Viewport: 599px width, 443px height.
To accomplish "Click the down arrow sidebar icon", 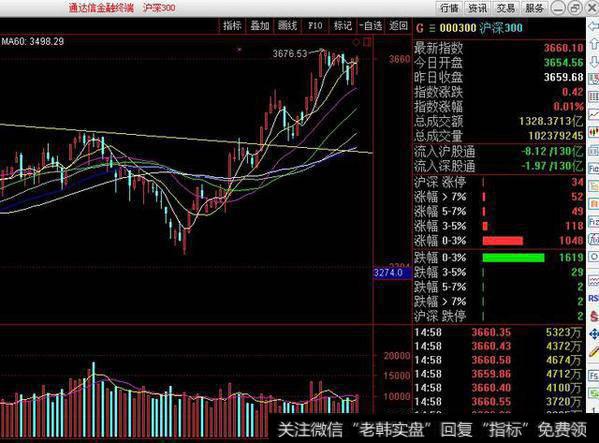I will click(594, 61).
